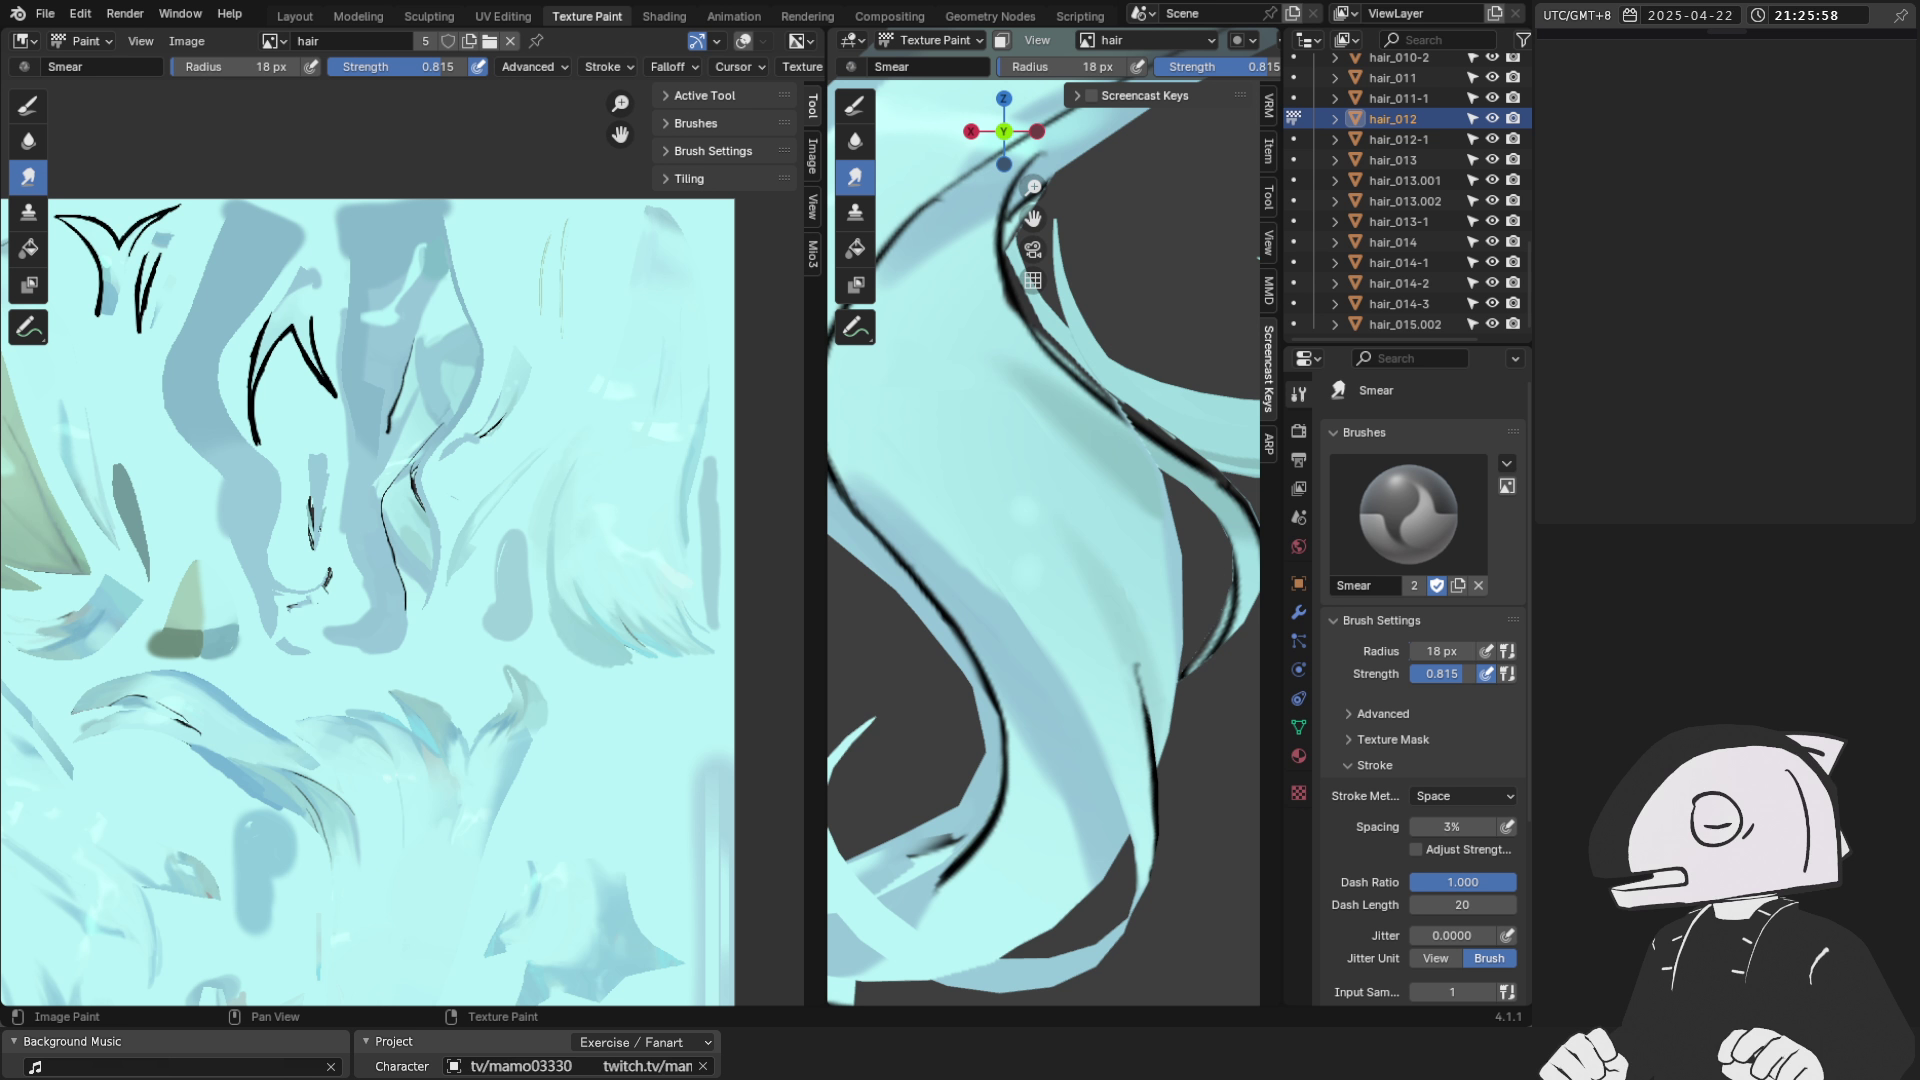The width and height of the screenshot is (1920, 1080).
Task: Adjust Radius slider in image editor header
Action: click(234, 67)
